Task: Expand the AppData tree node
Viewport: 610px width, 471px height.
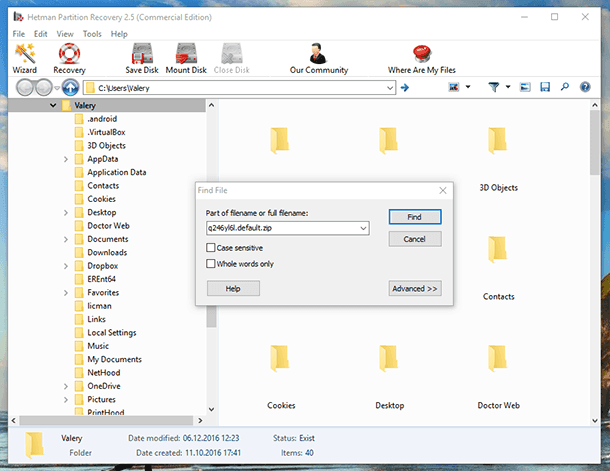Action: 66,159
